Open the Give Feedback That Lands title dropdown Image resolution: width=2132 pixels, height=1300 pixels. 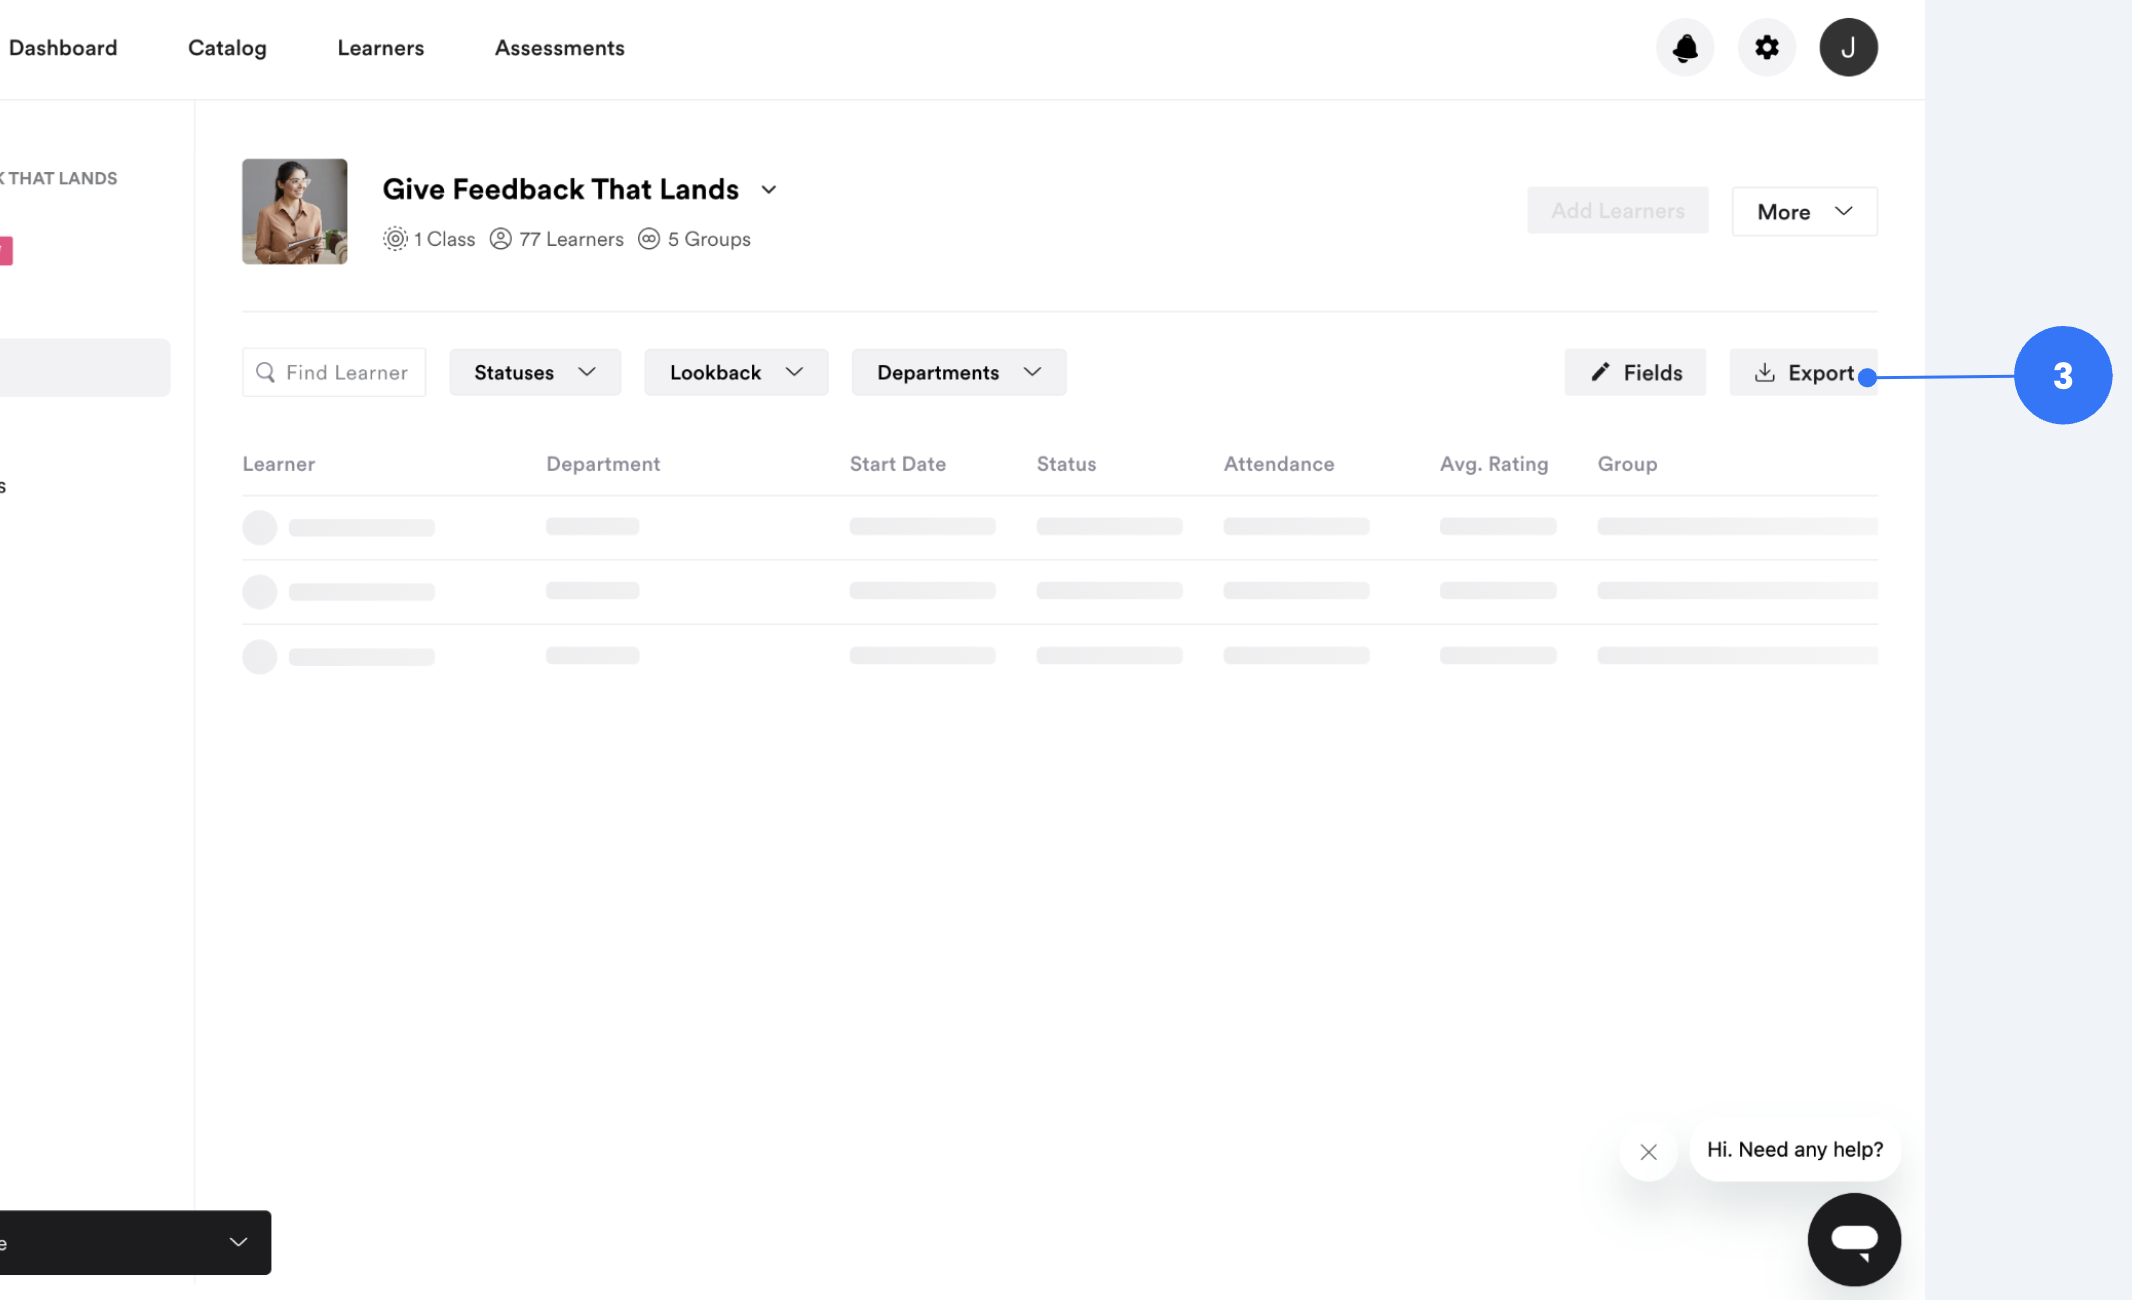(769, 189)
